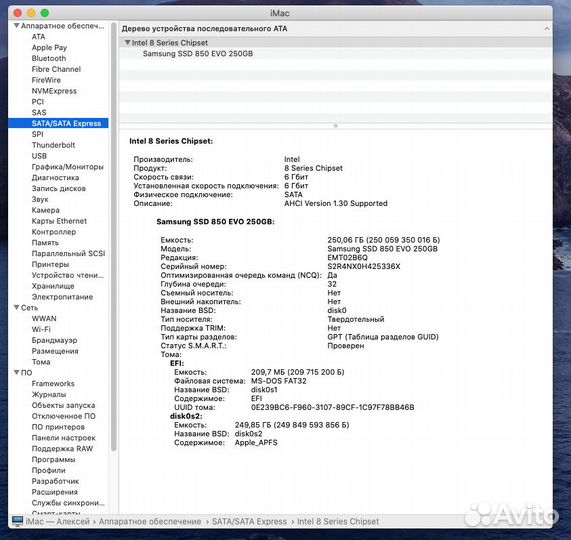Image resolution: width=571 pixels, height=540 pixels.
Task: Select Тома under Сеть
Action: point(41,362)
